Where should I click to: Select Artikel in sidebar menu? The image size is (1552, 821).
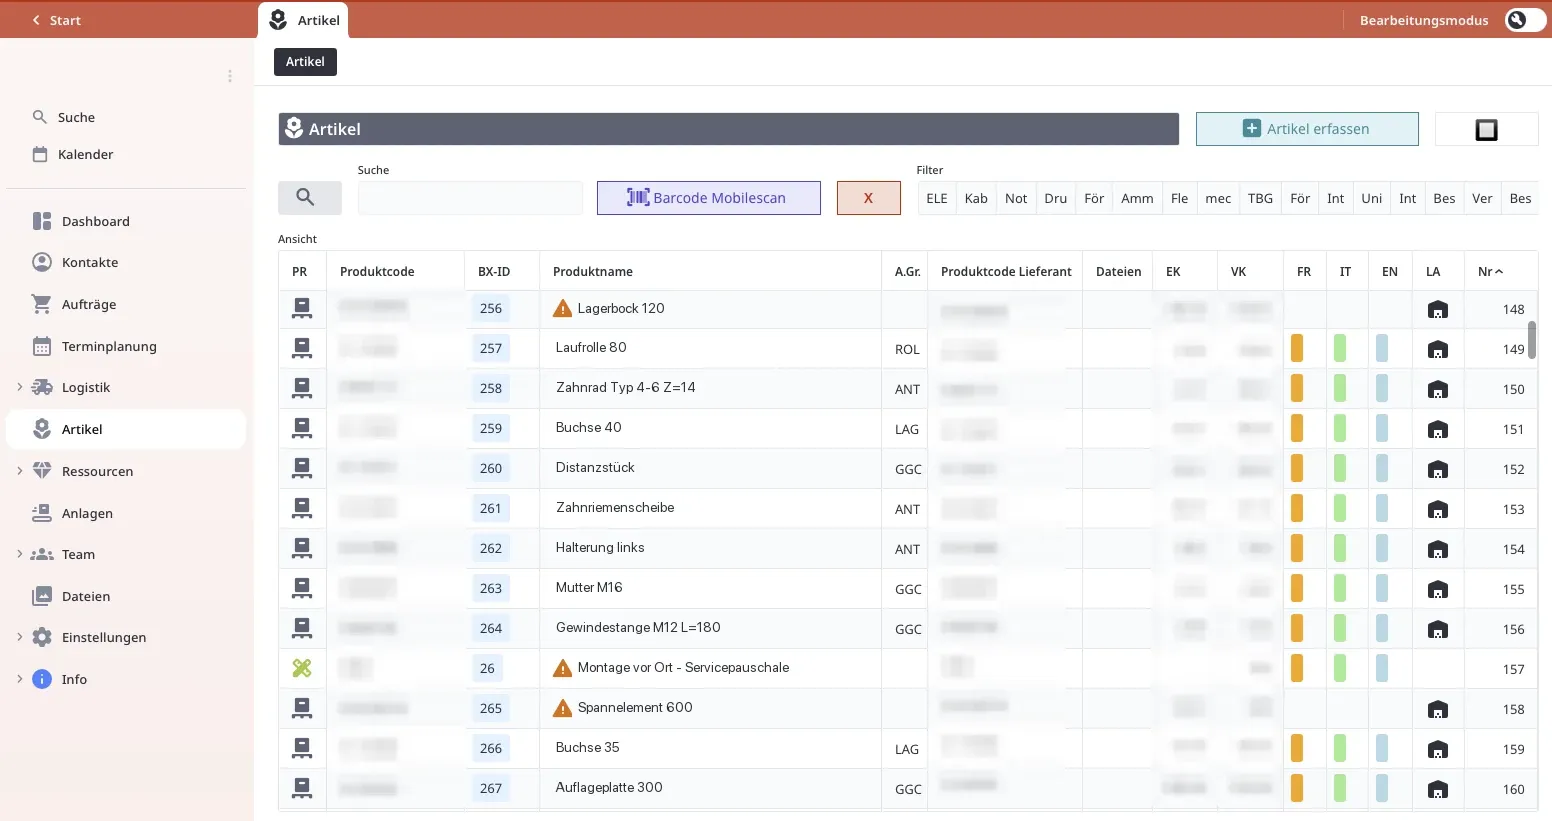[126, 429]
